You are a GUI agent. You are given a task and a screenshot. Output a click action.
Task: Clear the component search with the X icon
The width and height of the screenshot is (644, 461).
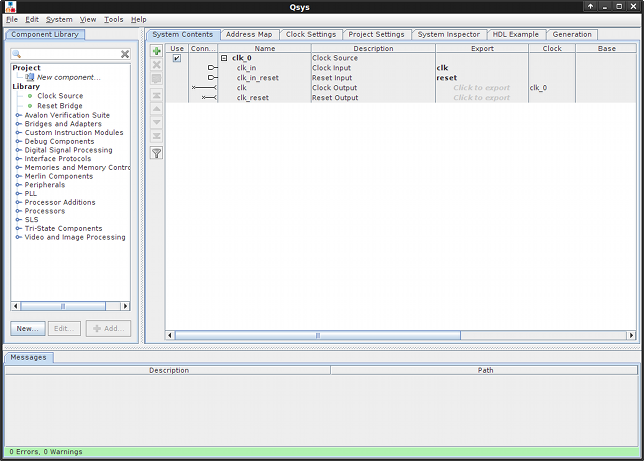pos(125,54)
